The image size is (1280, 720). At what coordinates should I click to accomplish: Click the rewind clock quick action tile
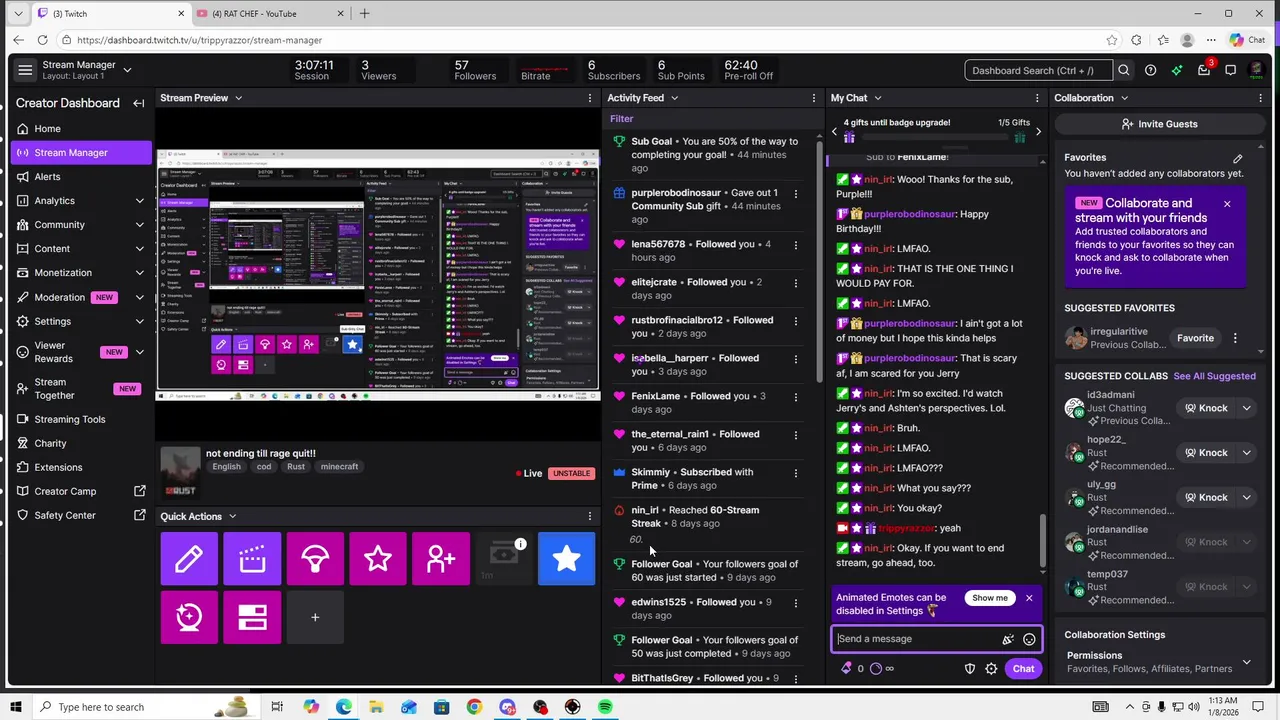click(x=189, y=617)
